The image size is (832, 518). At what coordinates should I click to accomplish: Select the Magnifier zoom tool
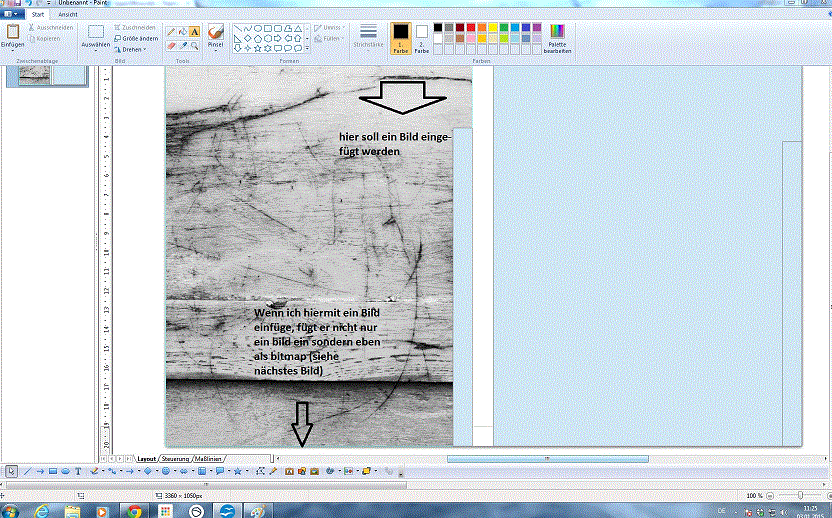pyautogui.click(x=194, y=45)
